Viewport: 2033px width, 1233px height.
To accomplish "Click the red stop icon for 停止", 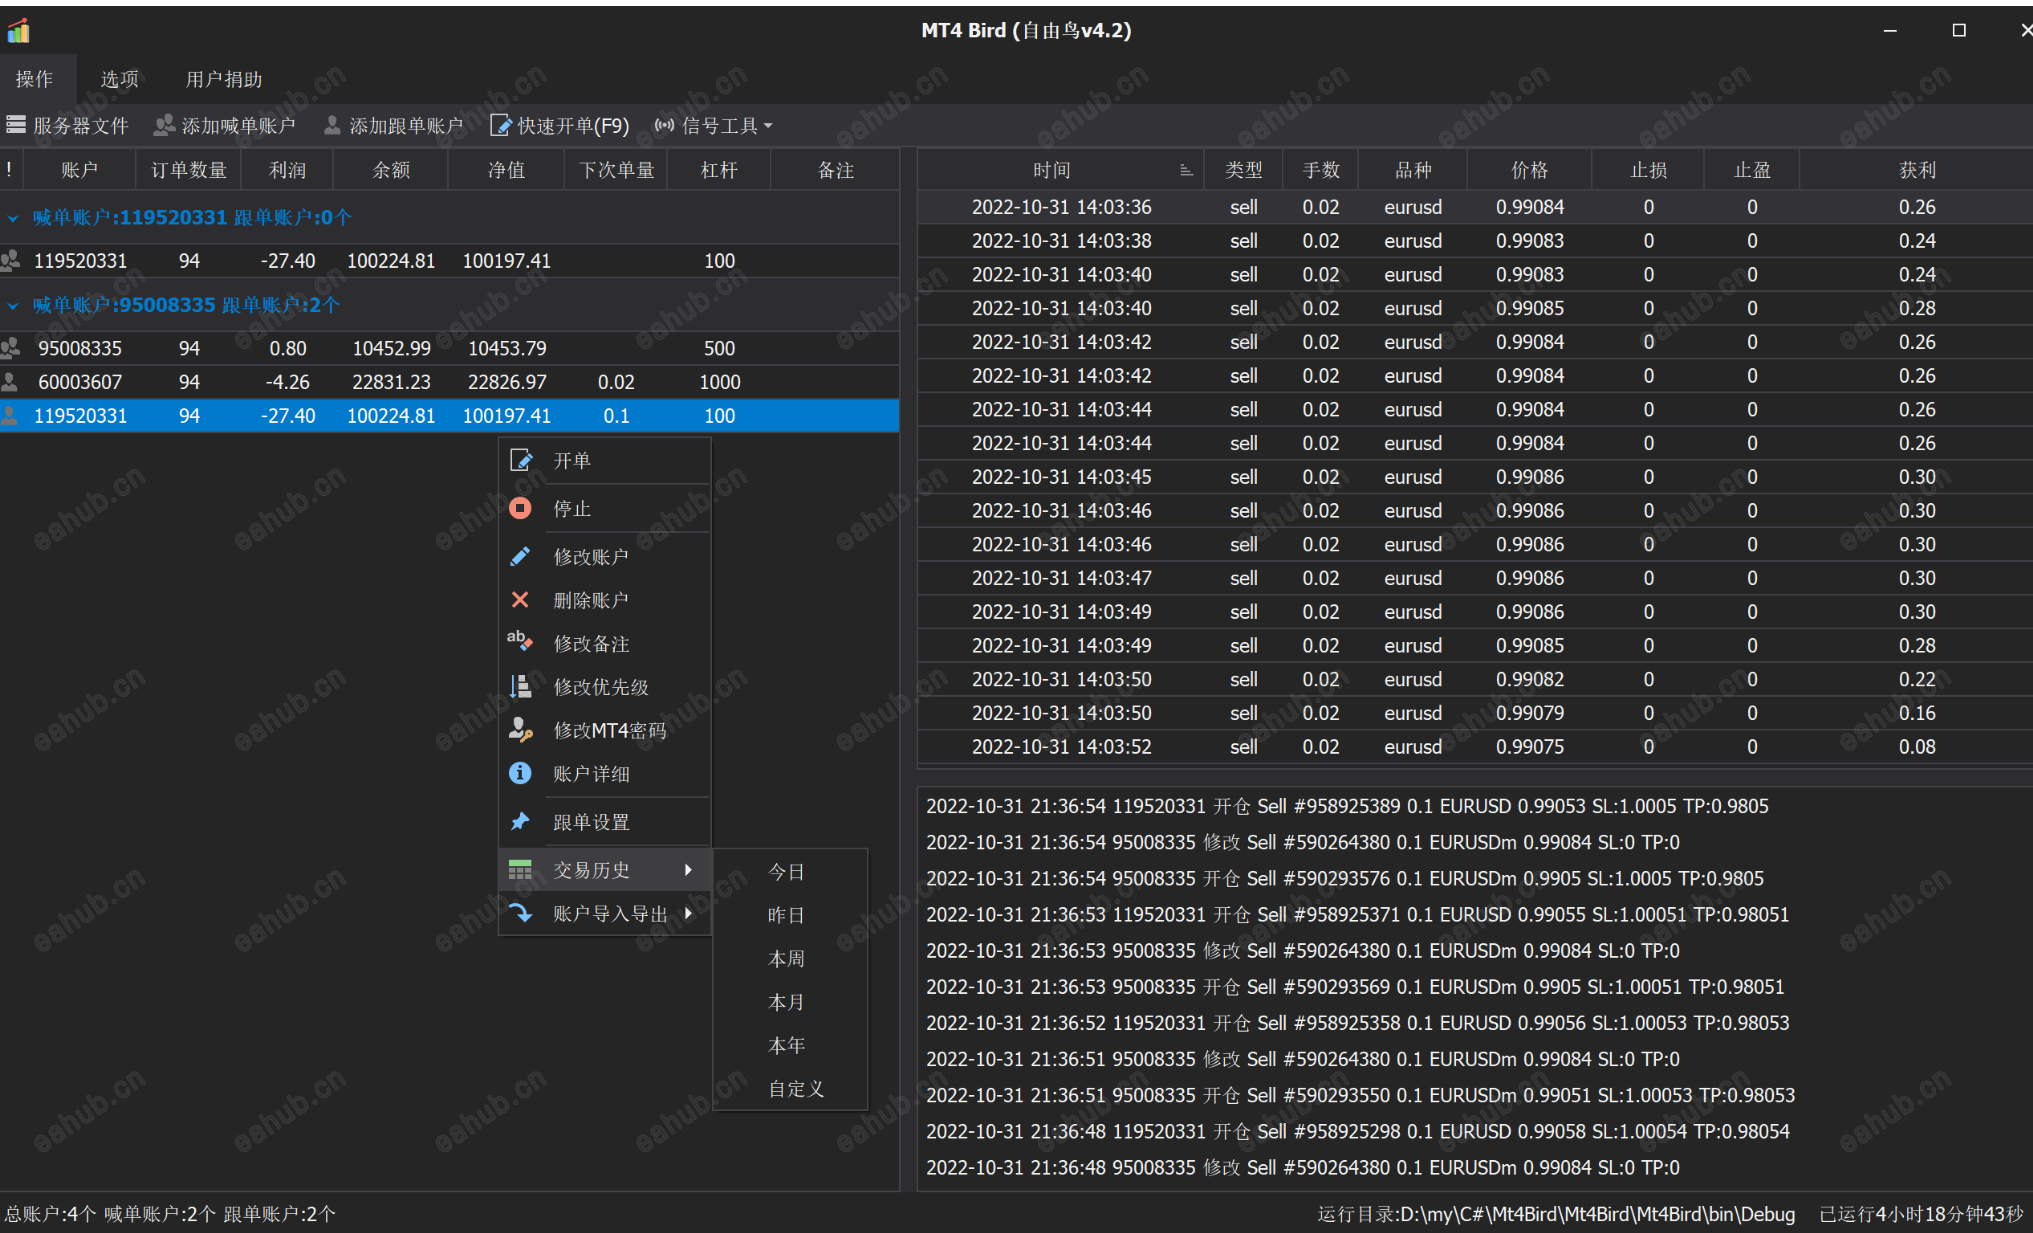I will pos(520,508).
